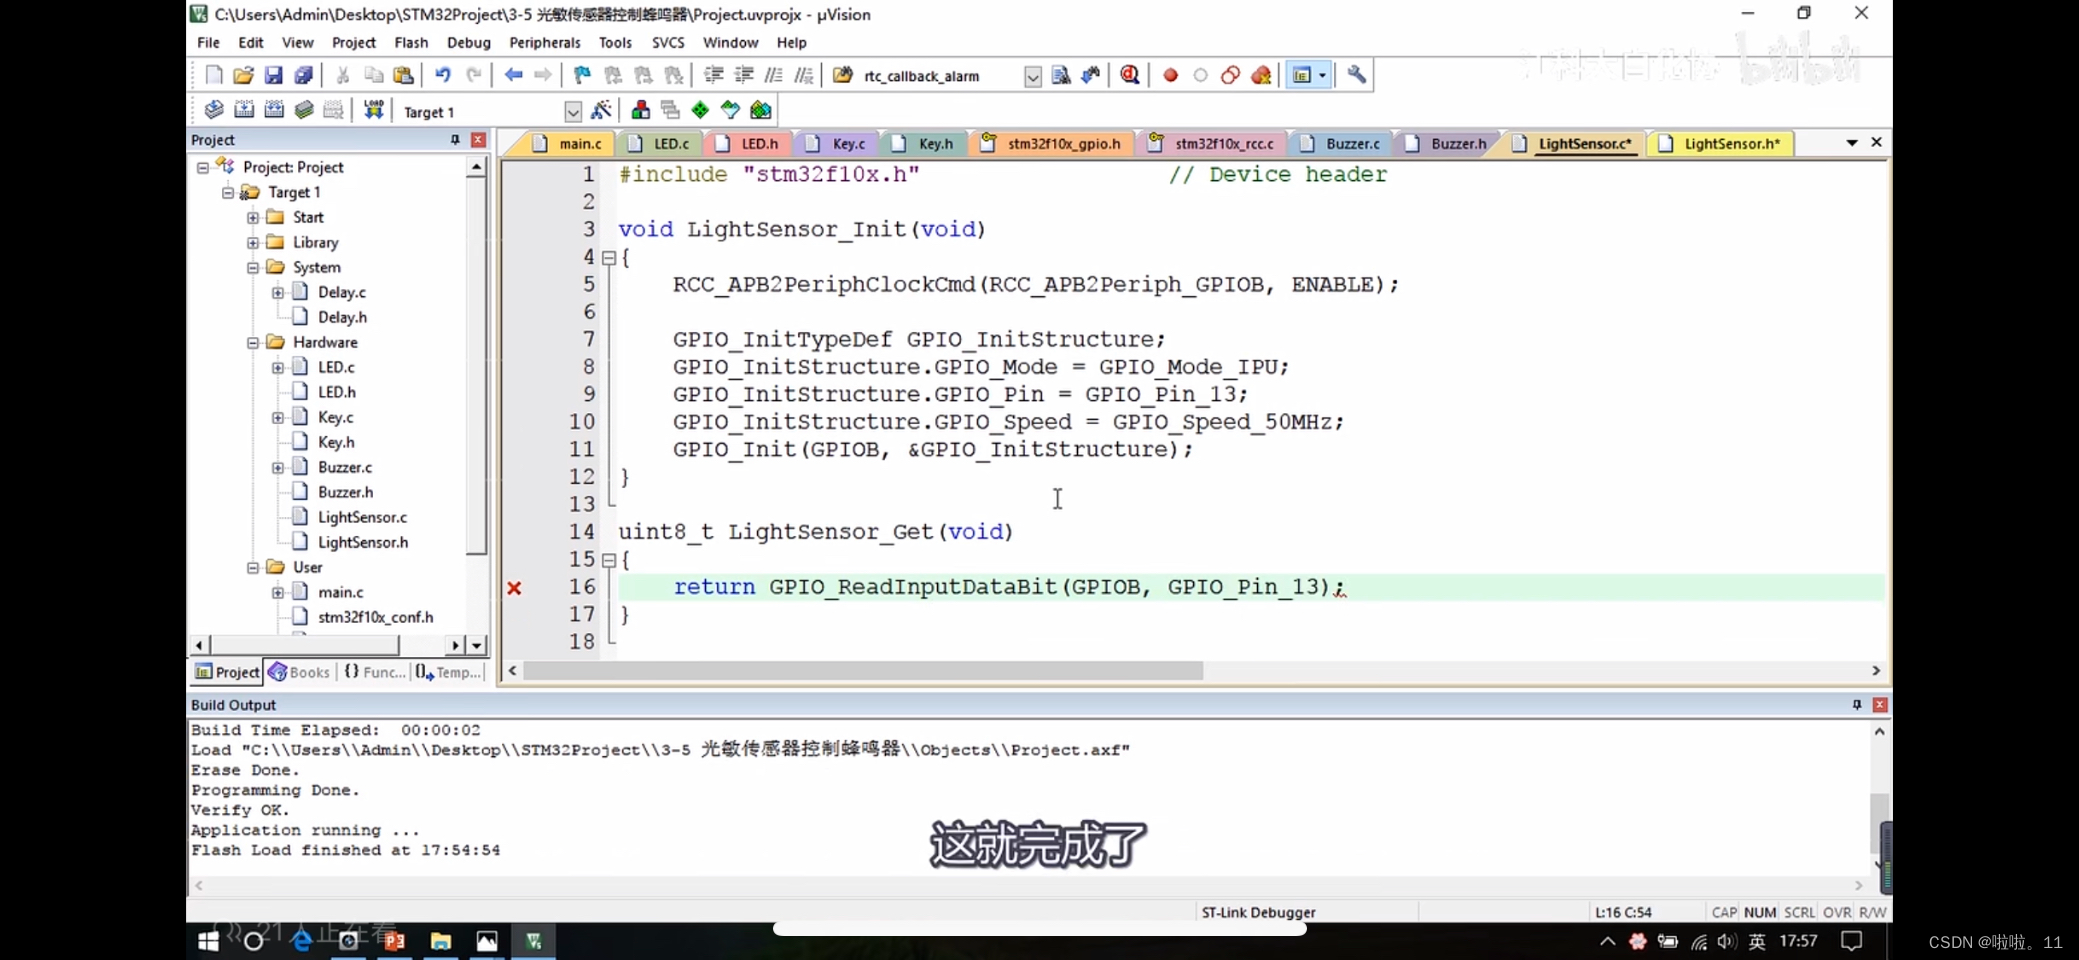Kill all breakpoints with the red X icon

(1261, 75)
